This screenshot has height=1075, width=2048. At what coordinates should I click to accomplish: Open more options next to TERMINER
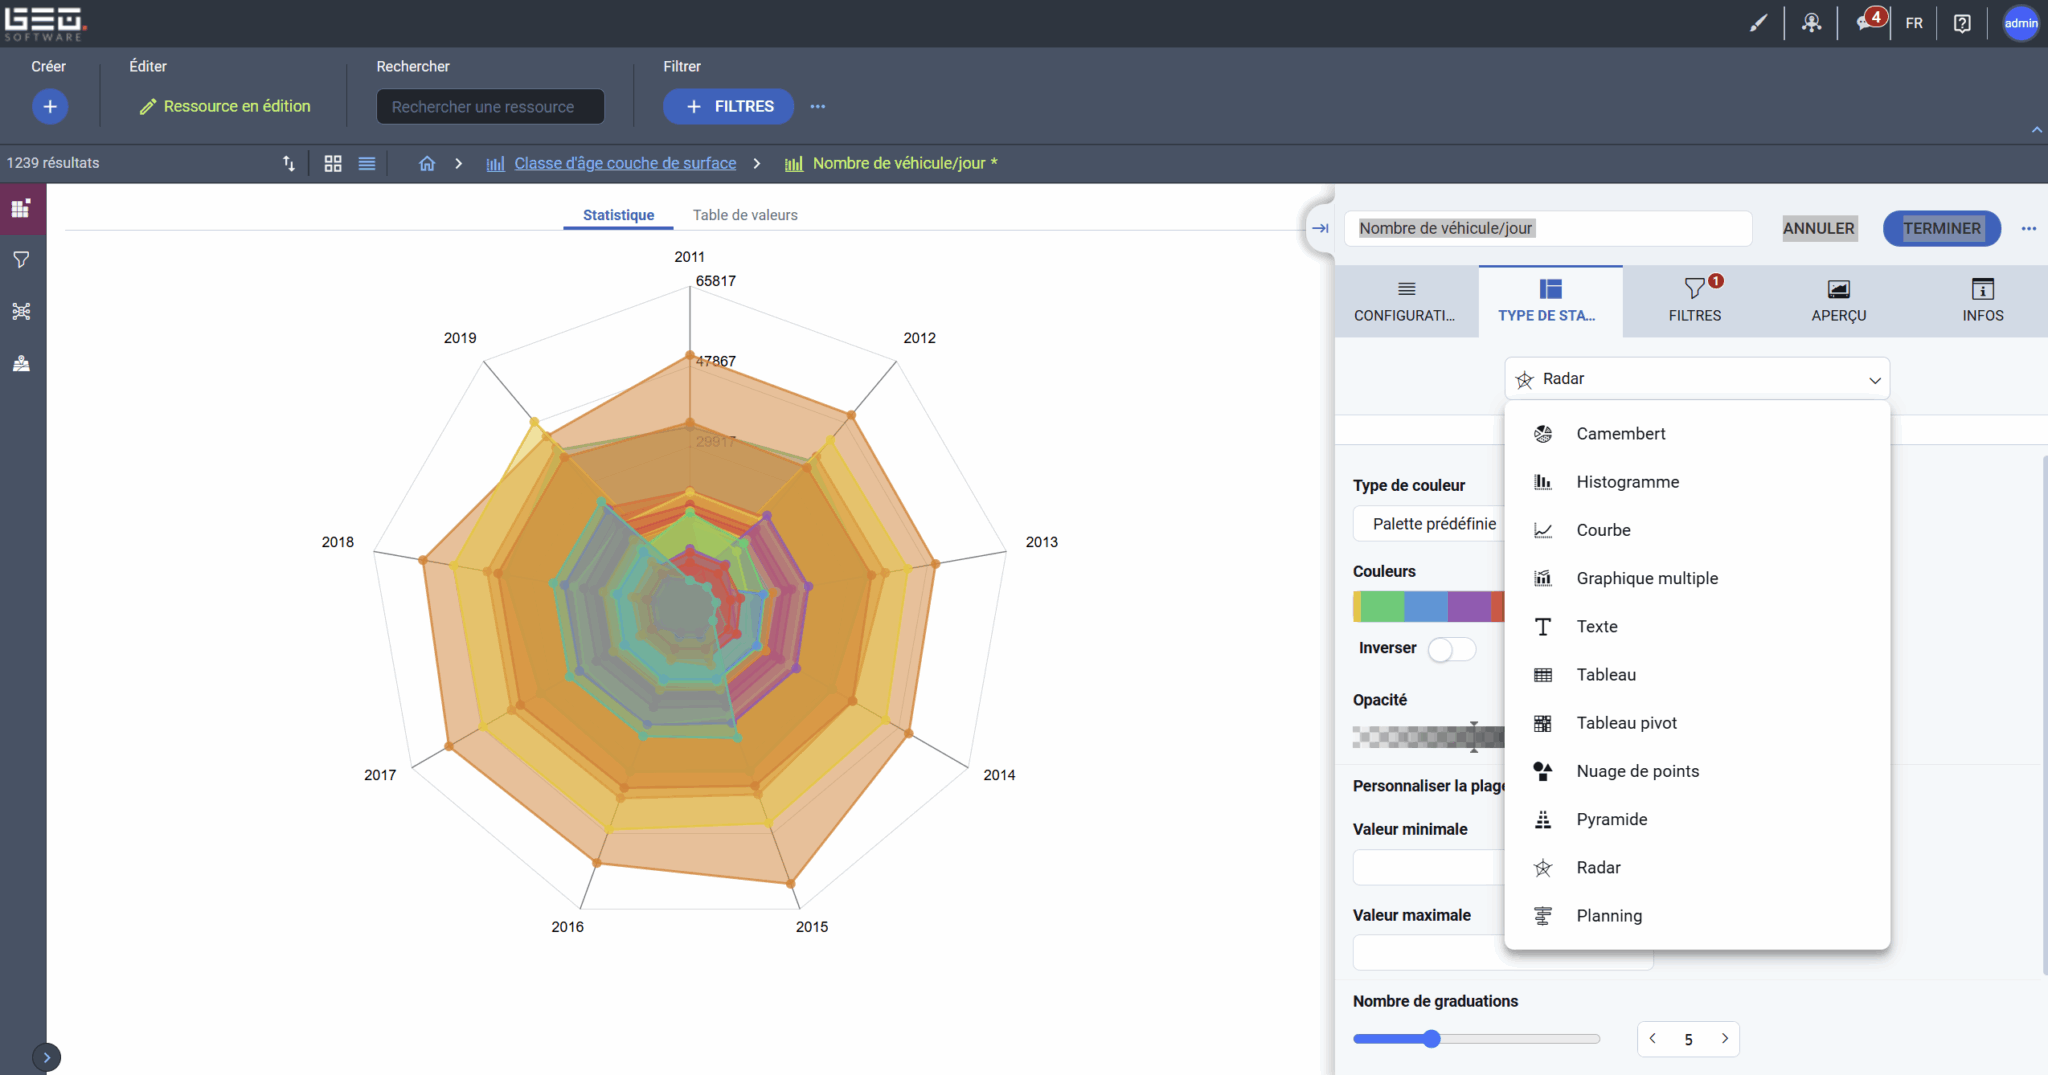tap(2028, 228)
